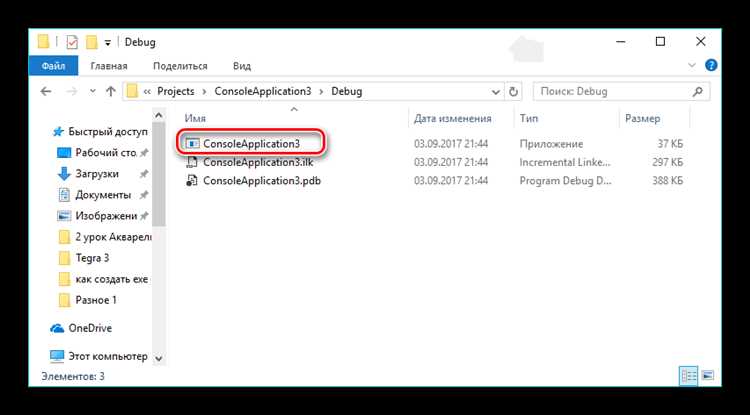The height and width of the screenshot is (415, 750).
Task: Click the ConsoleApplication3 exe file icon
Action: coord(192,143)
